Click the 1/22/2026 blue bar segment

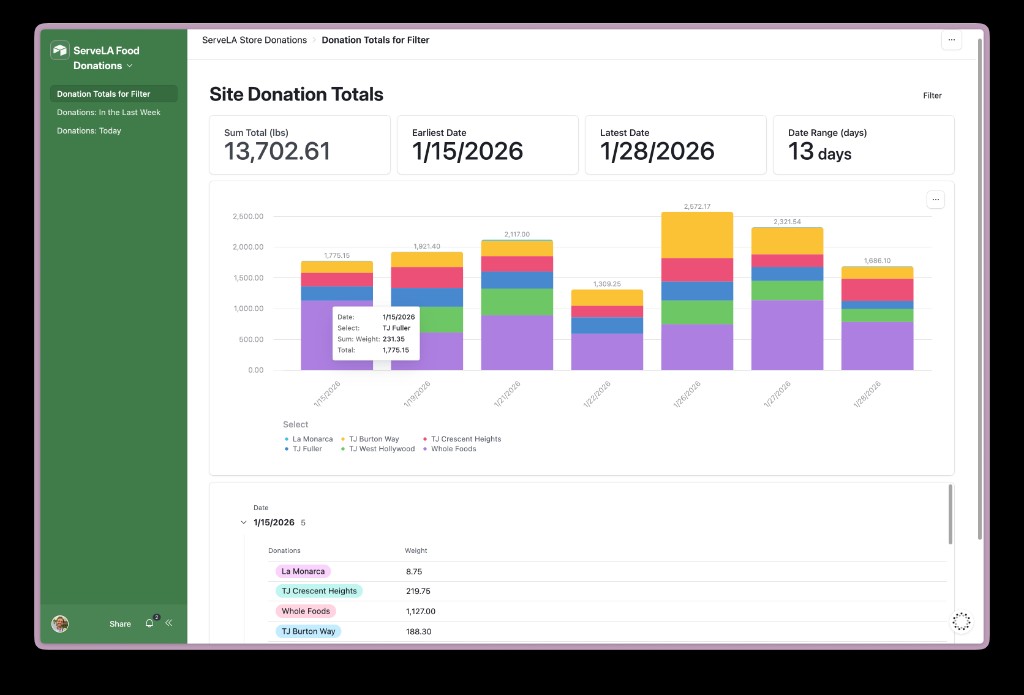[x=607, y=325]
